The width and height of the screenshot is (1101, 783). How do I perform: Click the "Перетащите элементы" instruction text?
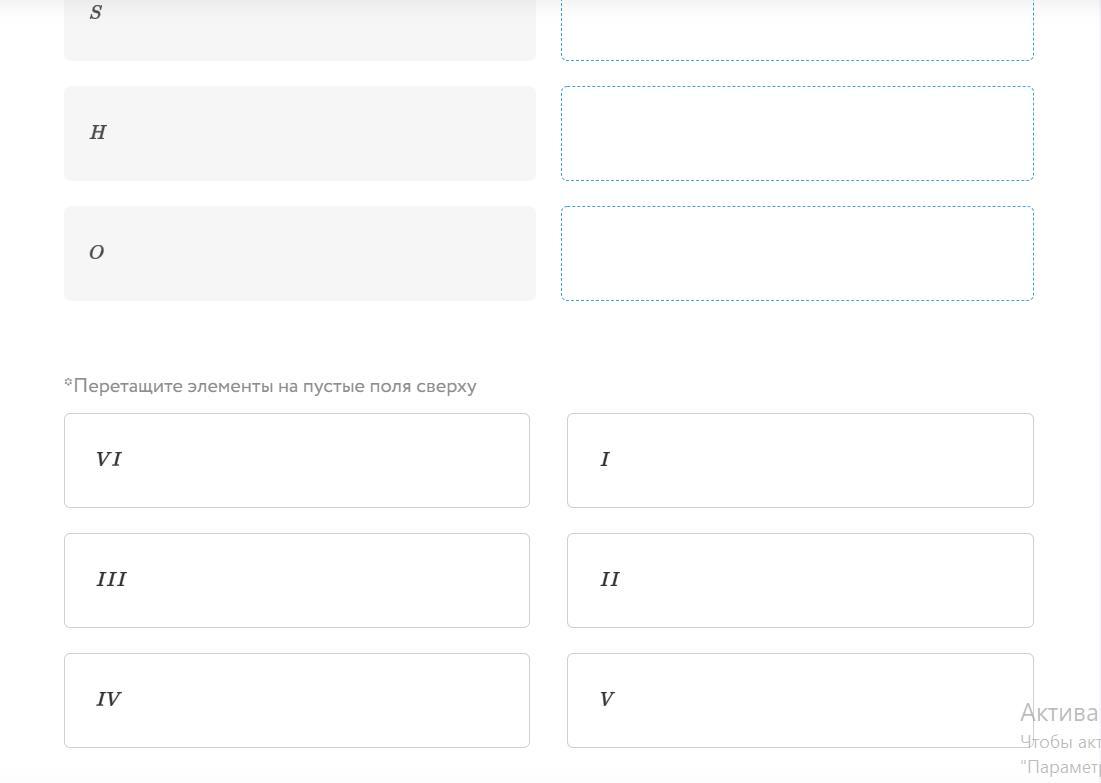pyautogui.click(x=275, y=386)
